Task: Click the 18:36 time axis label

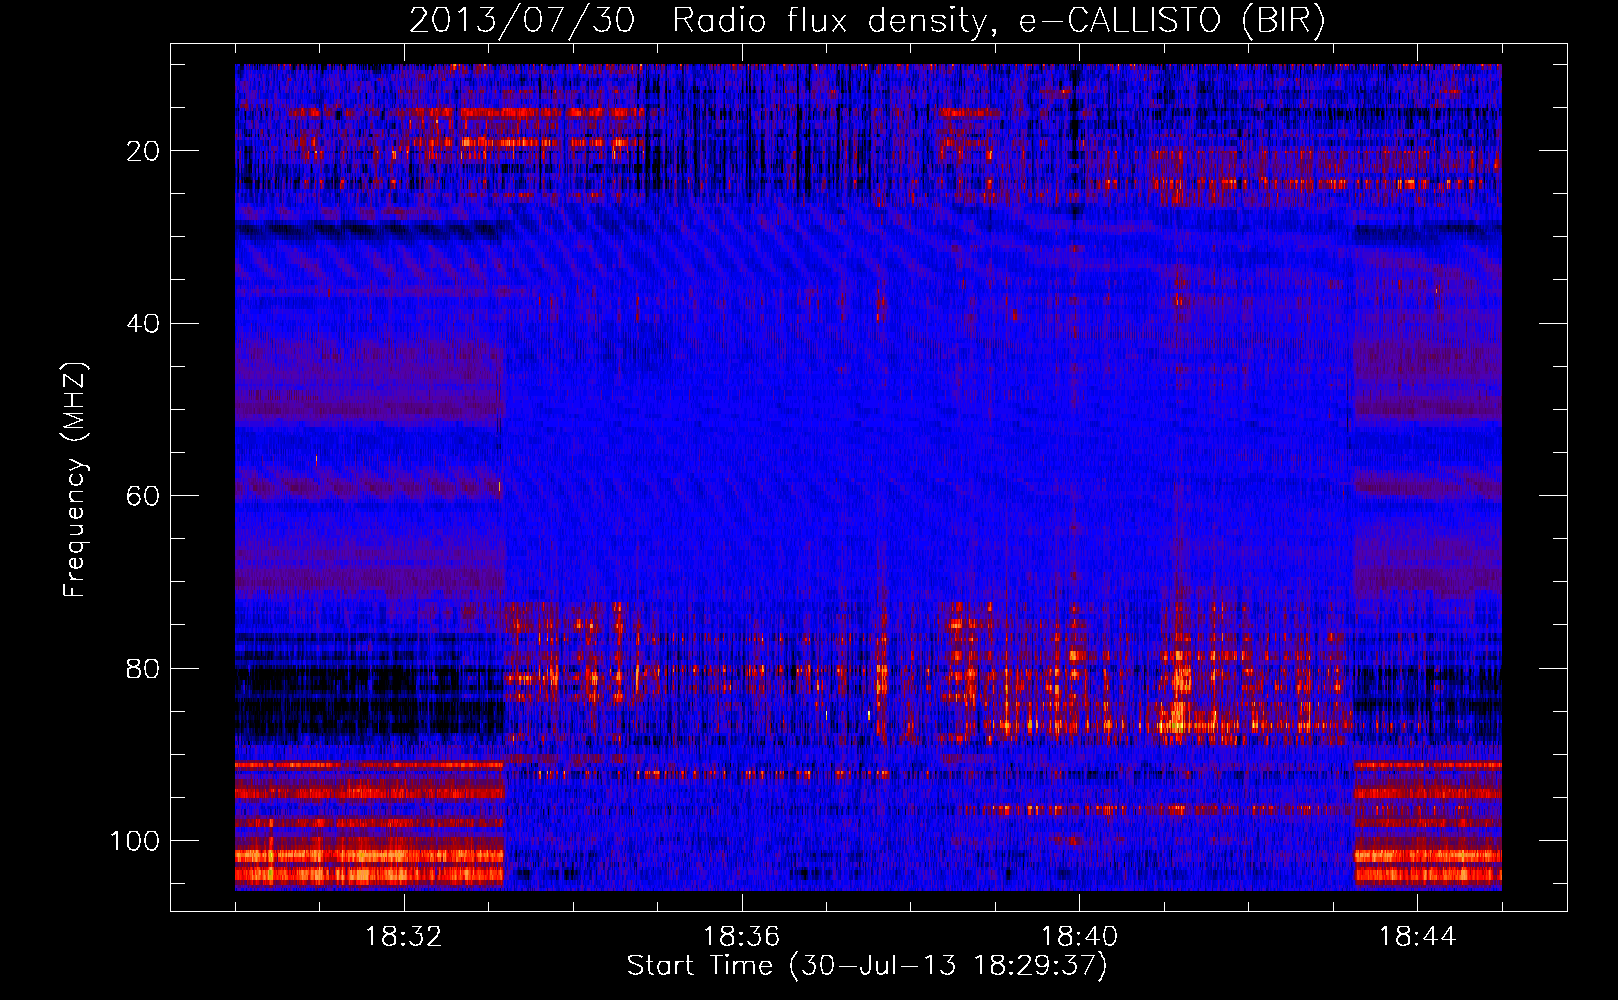Action: 741,937
